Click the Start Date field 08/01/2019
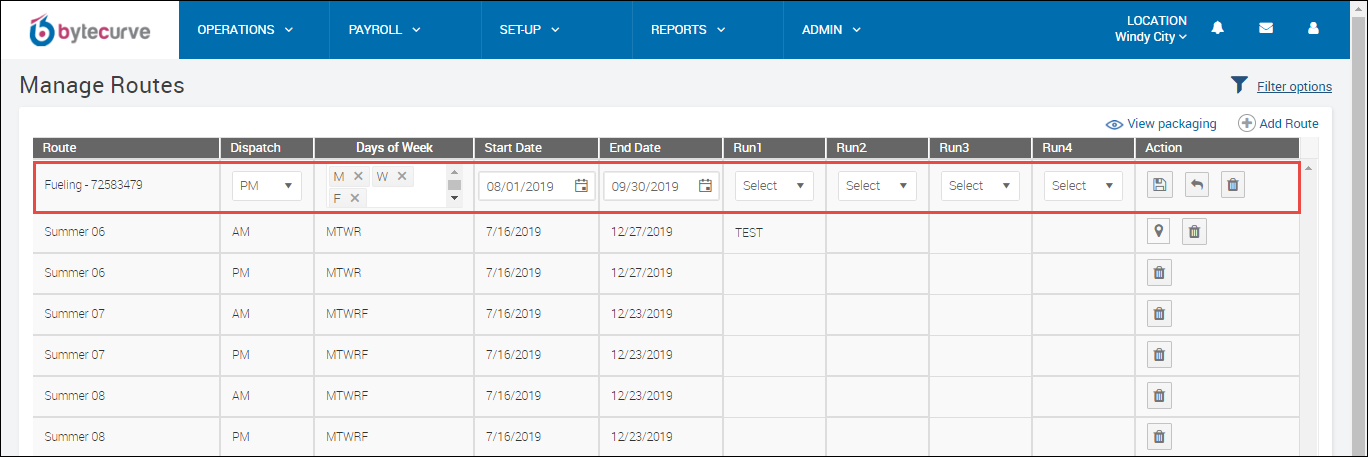Image resolution: width=1368 pixels, height=457 pixels. click(537, 186)
